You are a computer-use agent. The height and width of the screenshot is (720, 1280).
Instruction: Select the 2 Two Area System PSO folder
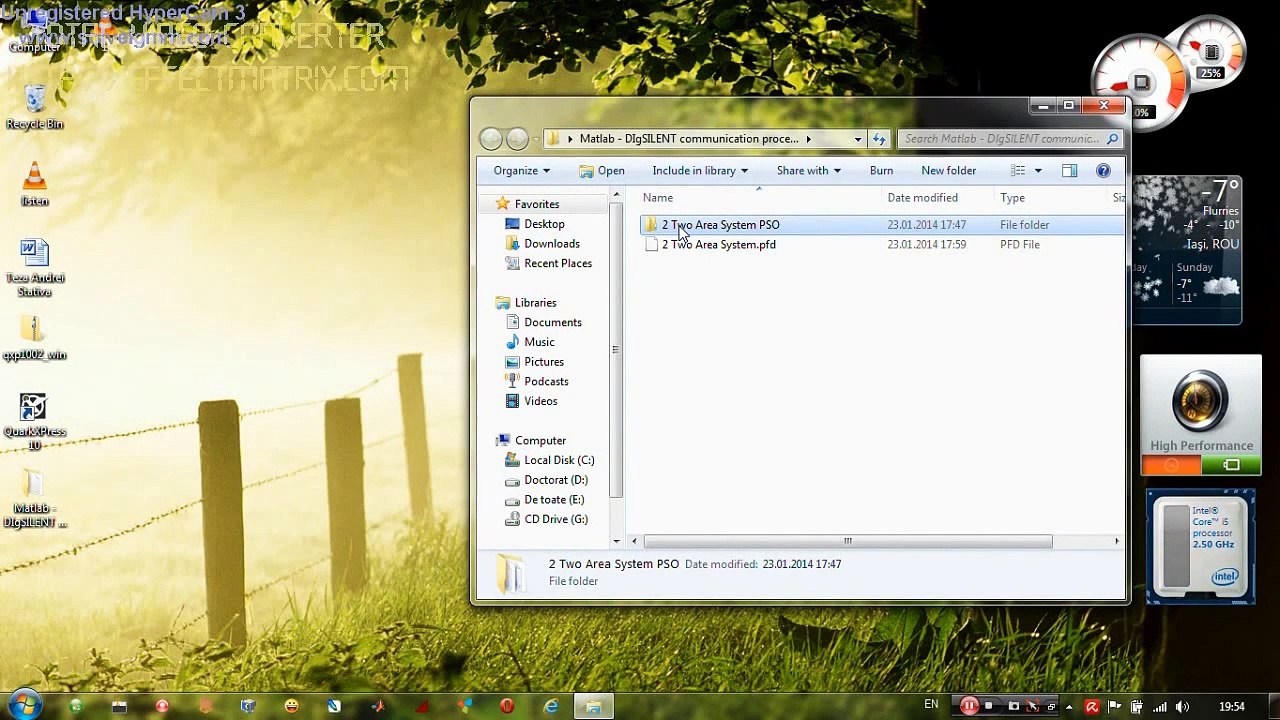pos(720,225)
